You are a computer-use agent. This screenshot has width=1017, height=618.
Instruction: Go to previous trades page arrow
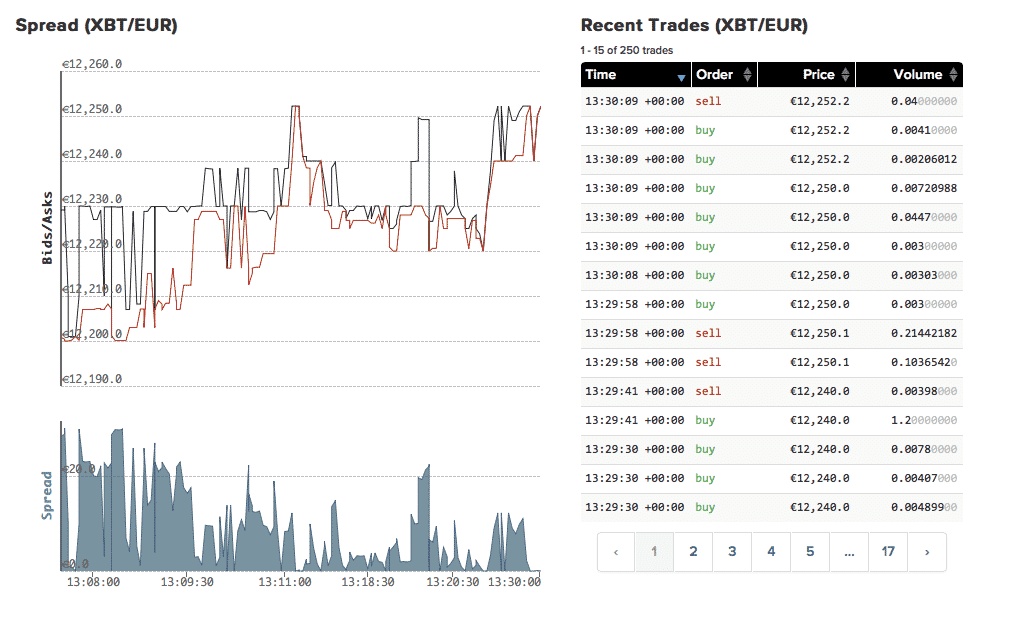(616, 552)
